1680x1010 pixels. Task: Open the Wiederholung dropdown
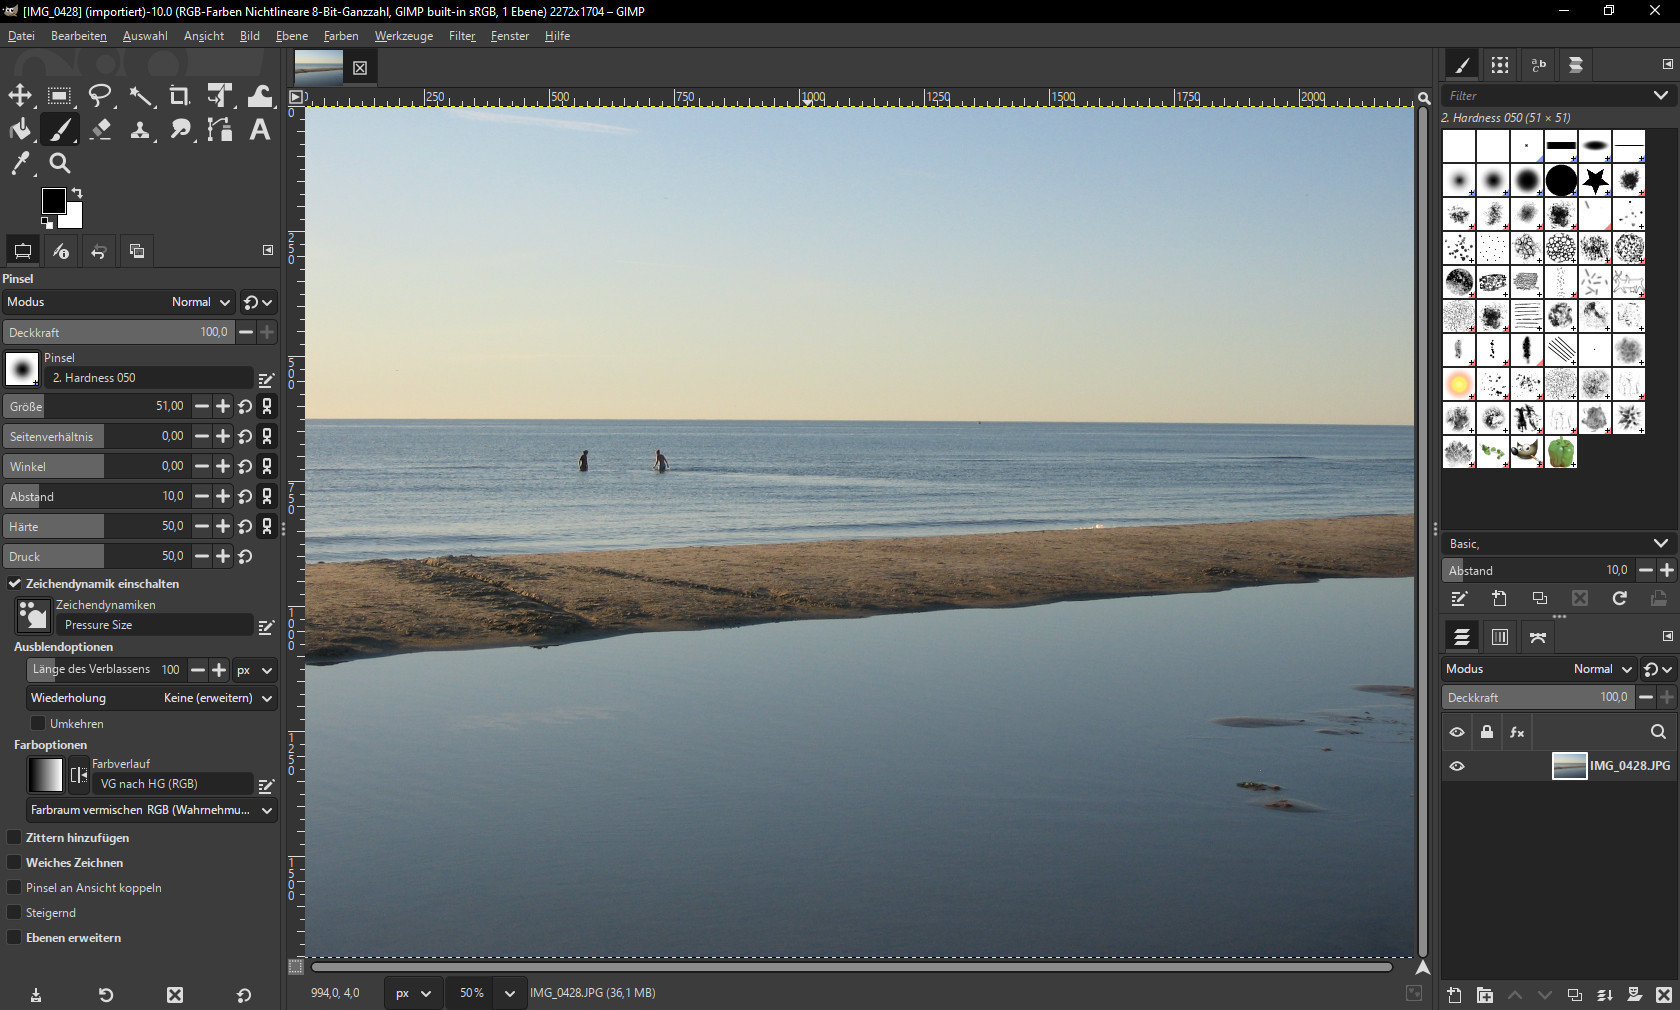(x=150, y=698)
